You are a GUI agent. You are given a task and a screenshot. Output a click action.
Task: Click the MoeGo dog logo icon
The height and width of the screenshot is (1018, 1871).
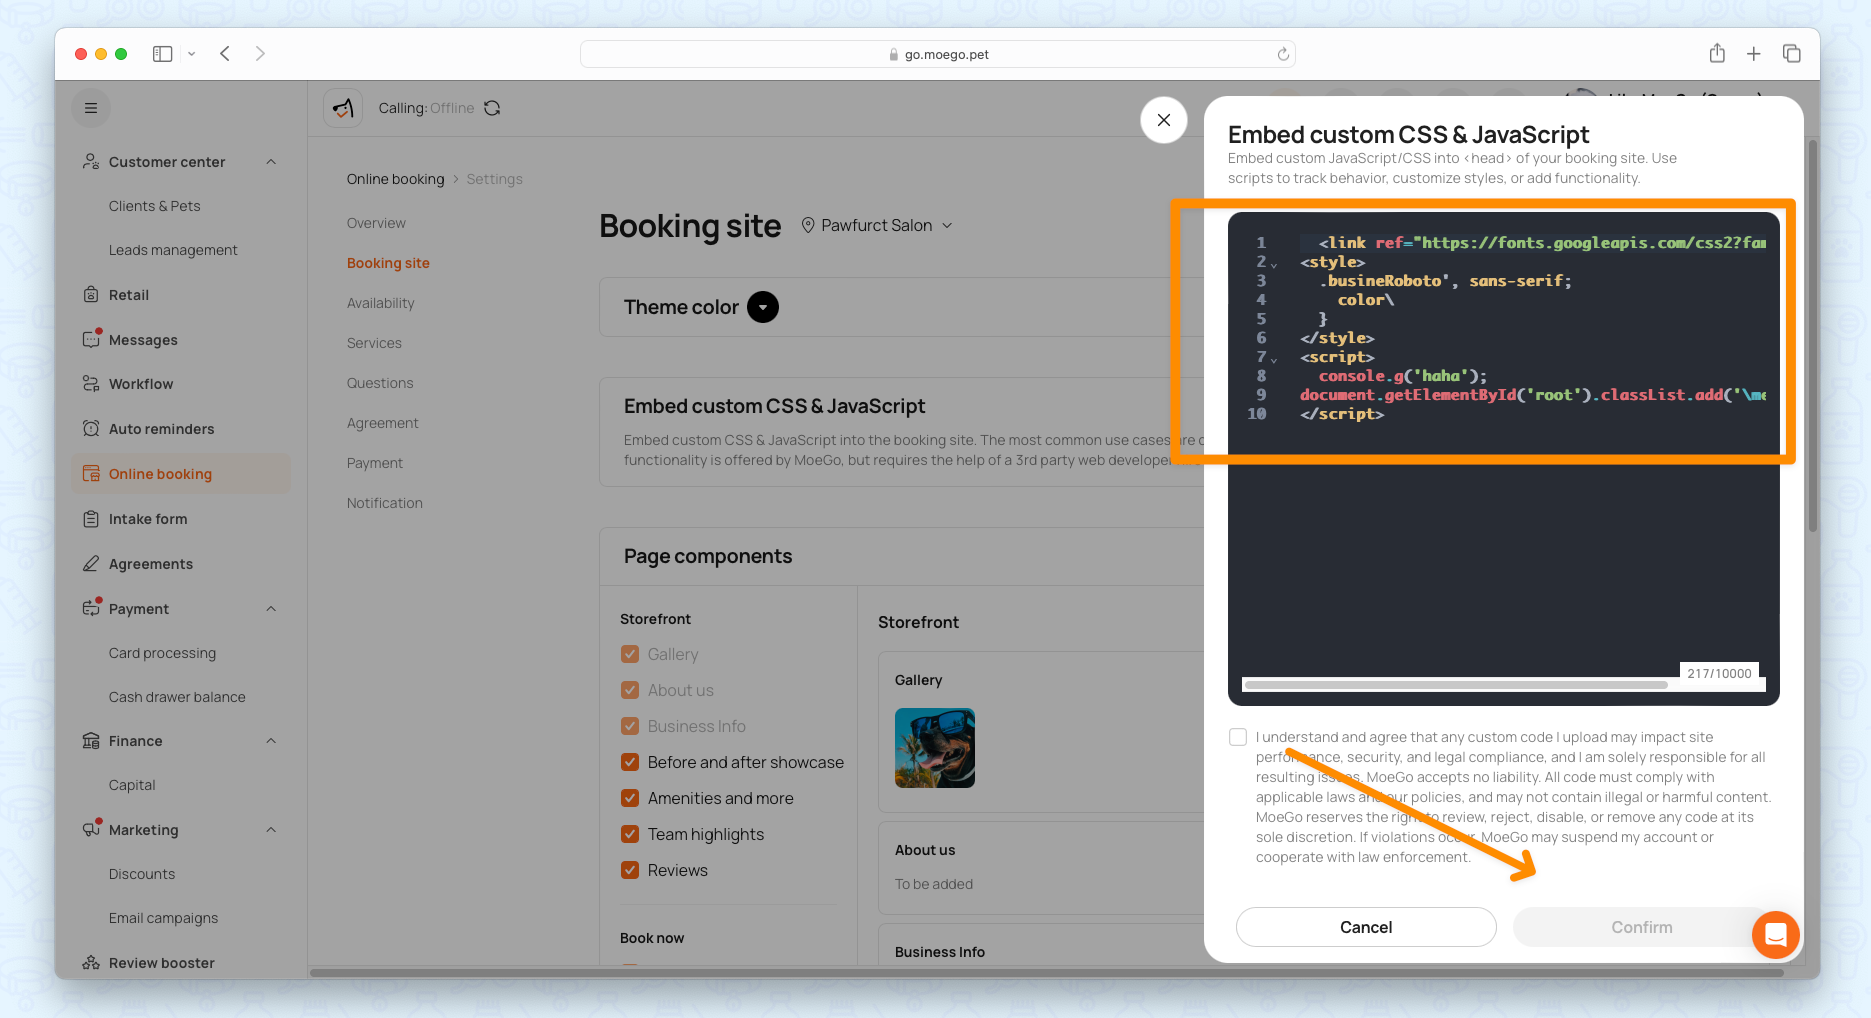click(343, 108)
